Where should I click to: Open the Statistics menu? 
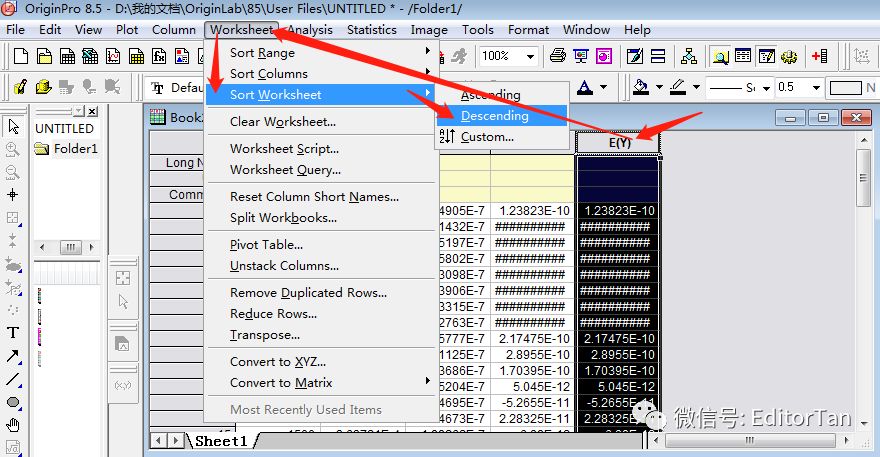tap(372, 30)
